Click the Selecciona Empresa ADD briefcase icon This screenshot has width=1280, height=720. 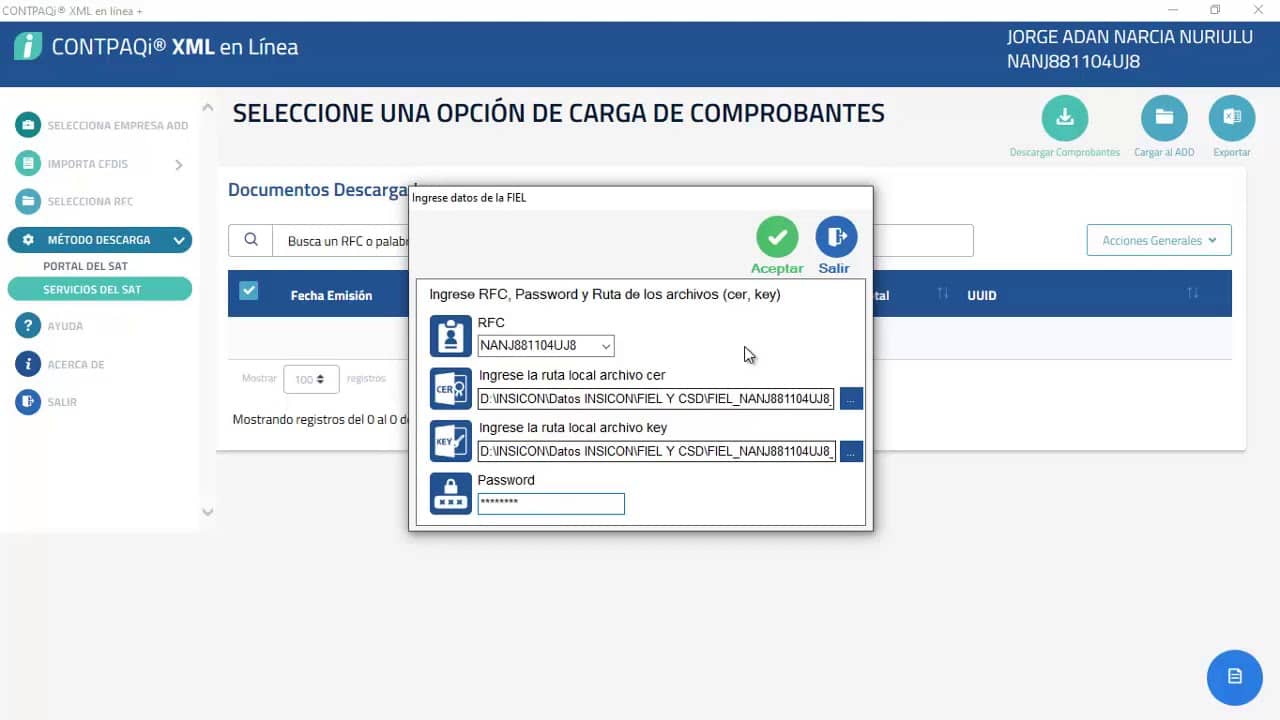point(28,125)
